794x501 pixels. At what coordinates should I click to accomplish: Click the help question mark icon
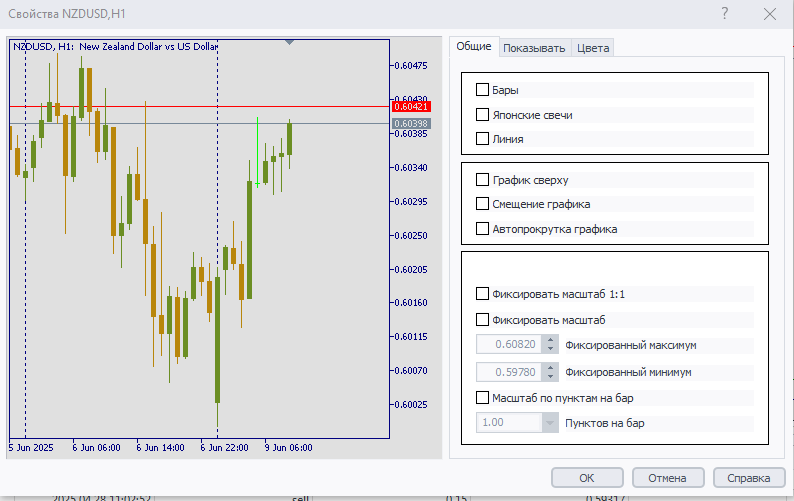pos(725,14)
